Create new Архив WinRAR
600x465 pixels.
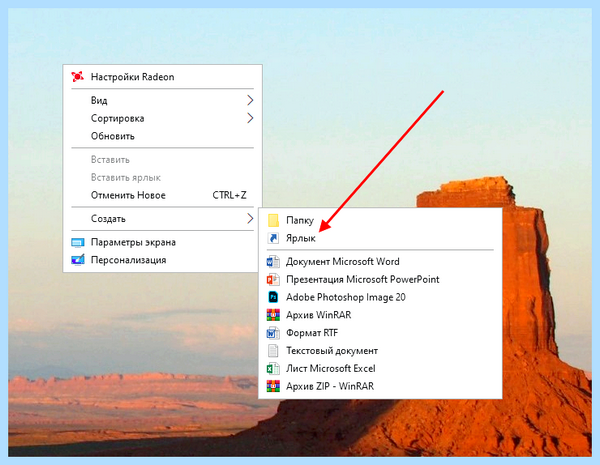coord(380,315)
